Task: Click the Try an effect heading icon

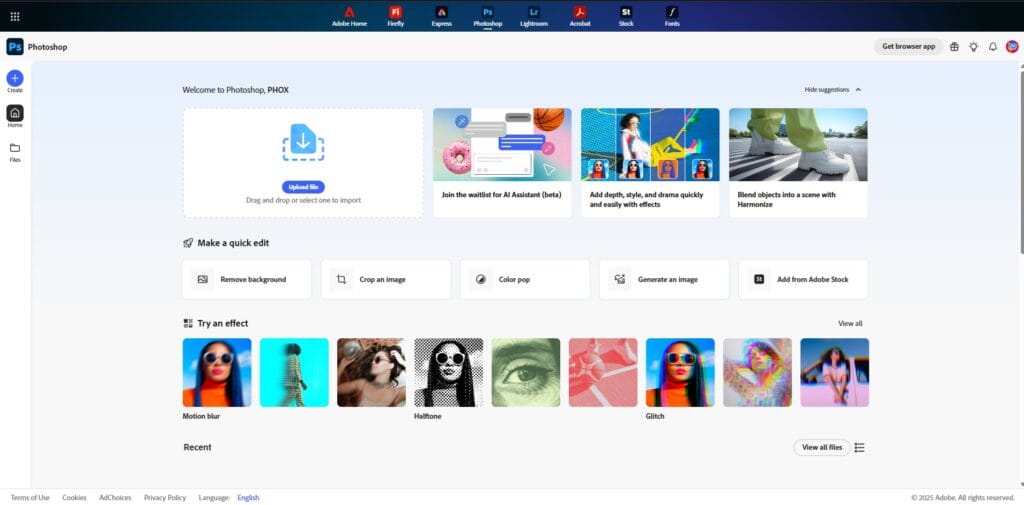Action: point(188,323)
